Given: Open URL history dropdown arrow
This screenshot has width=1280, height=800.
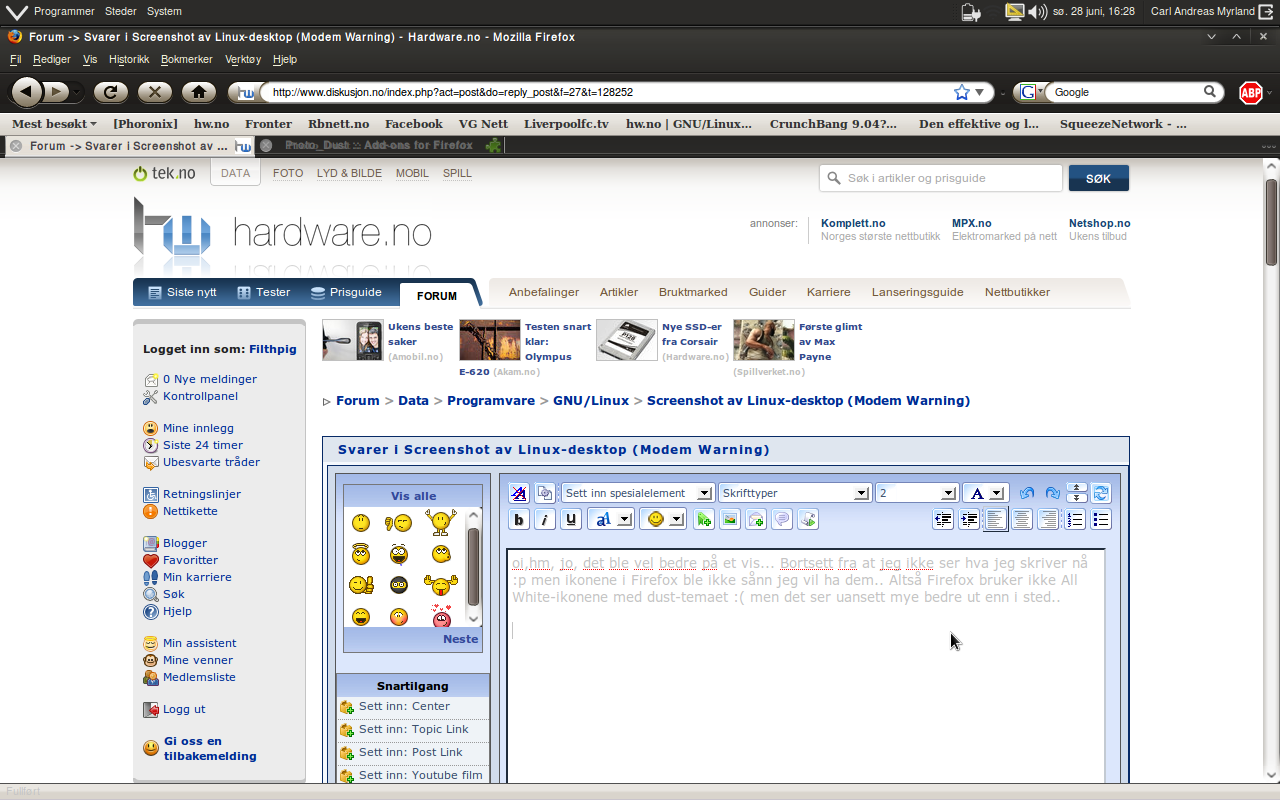Looking at the screenshot, I should pyautogui.click(x=980, y=92).
